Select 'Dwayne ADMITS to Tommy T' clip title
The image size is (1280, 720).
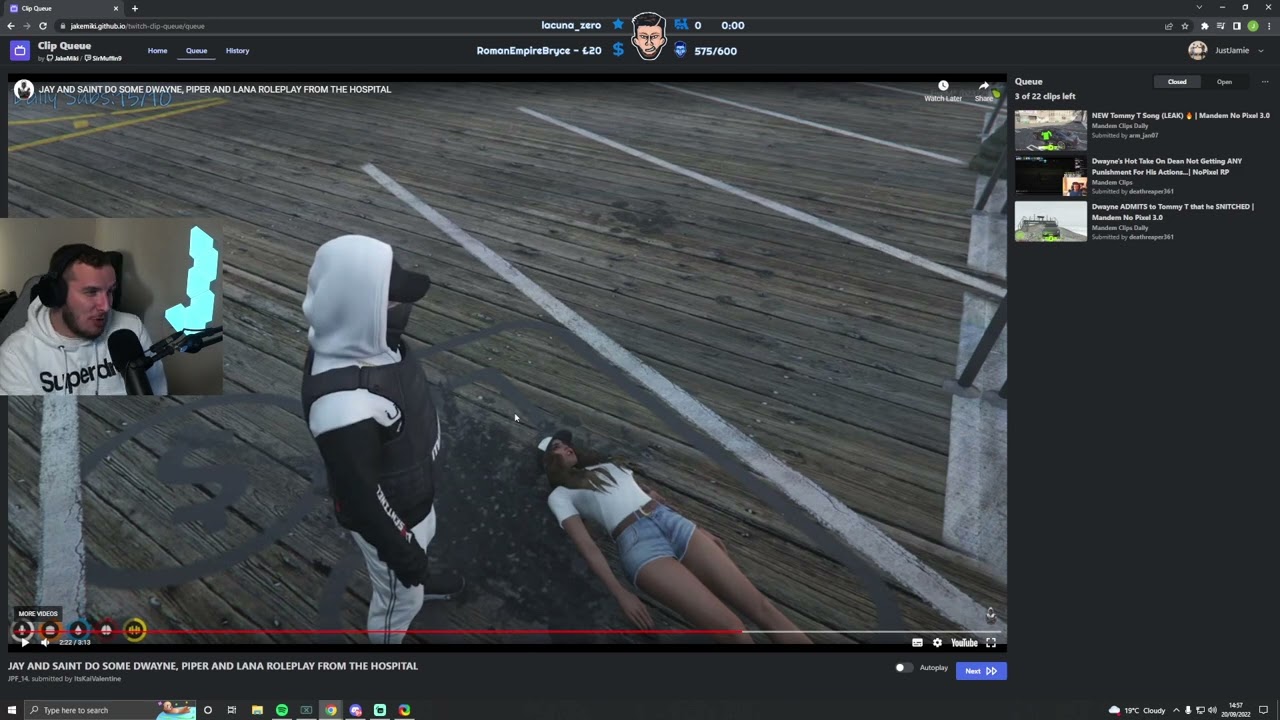pyautogui.click(x=1172, y=212)
